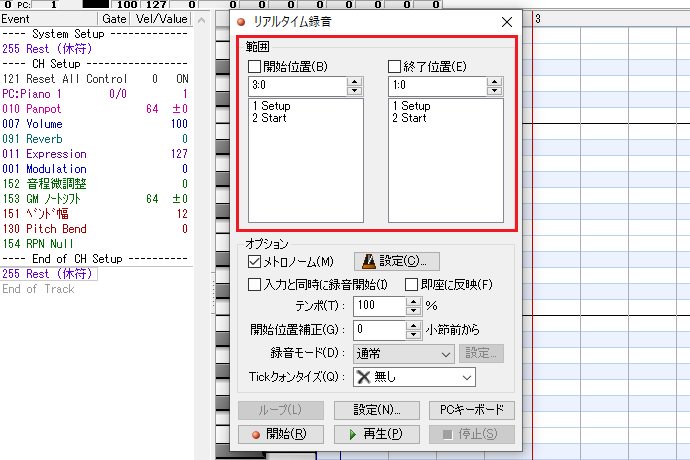This screenshot has width=690, height=460.
Task: Toggle the 即座に反映(F) checkbox
Action: [x=412, y=284]
